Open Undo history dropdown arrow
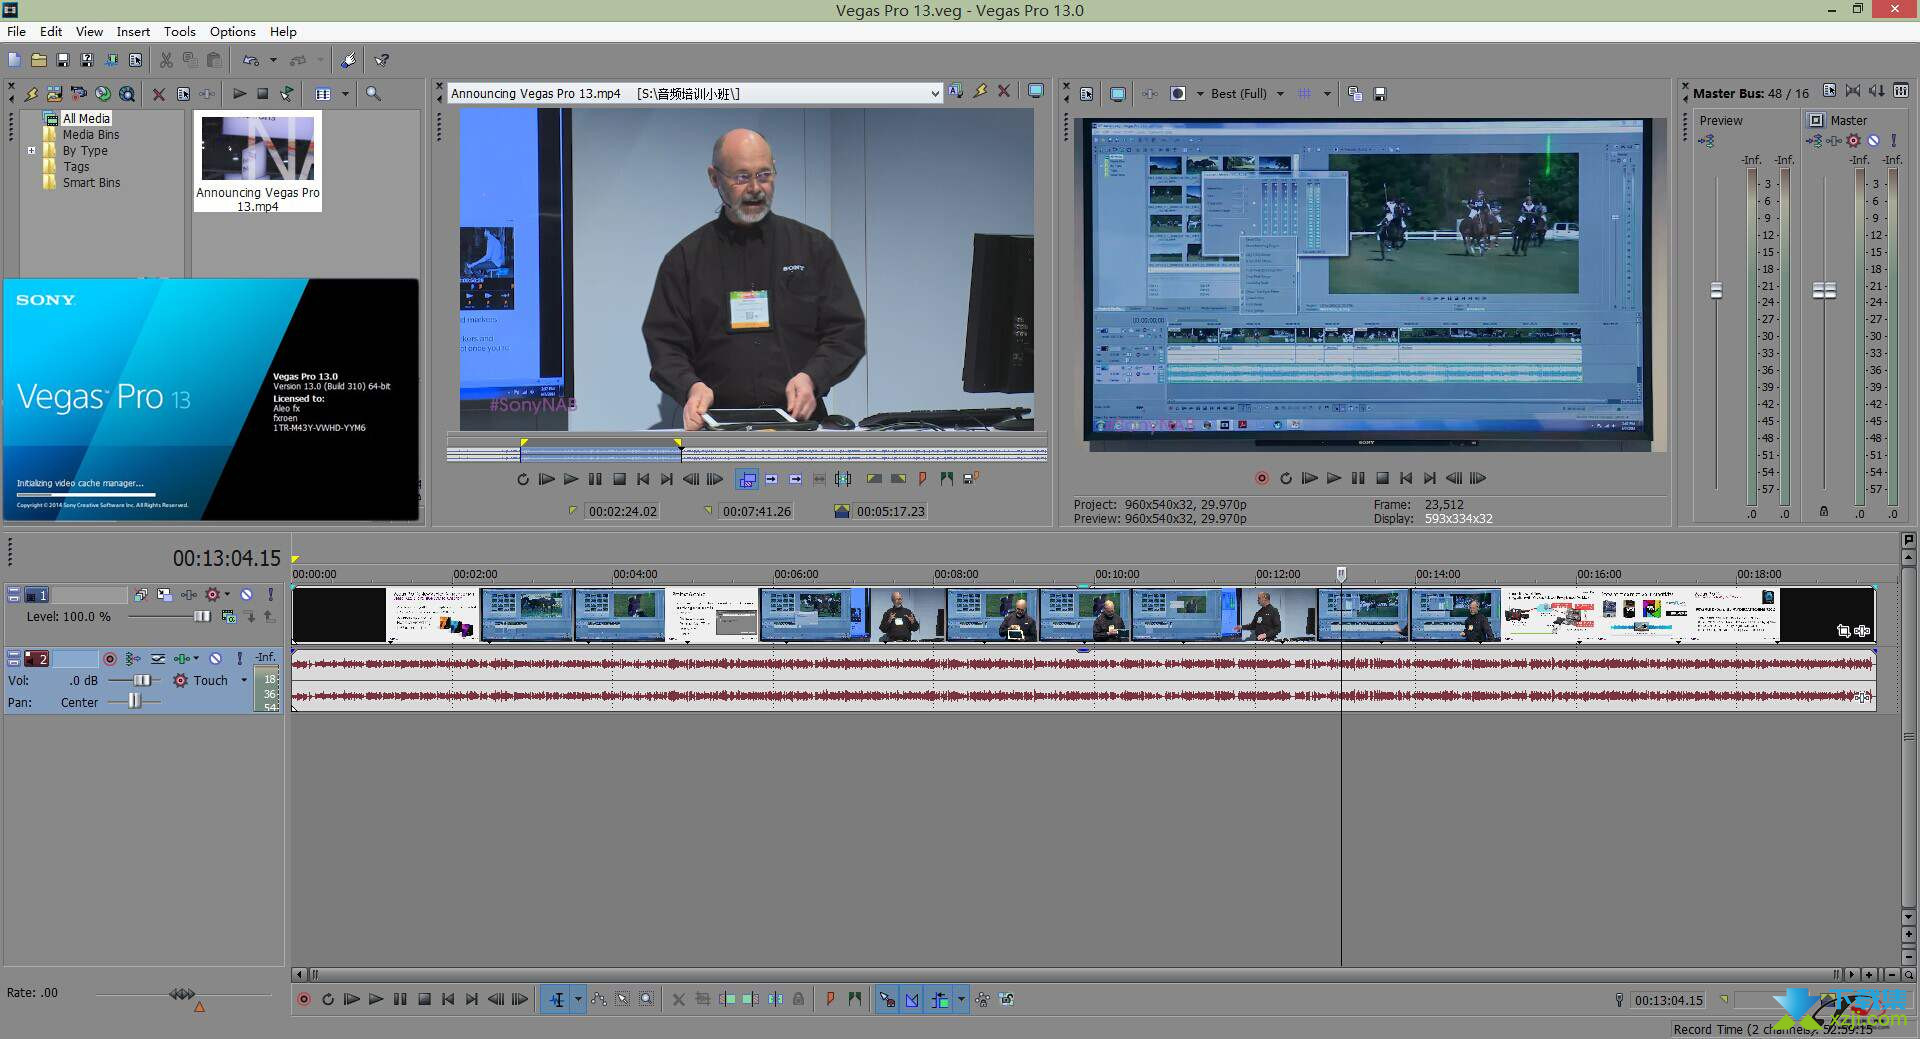This screenshot has width=1920, height=1039. coord(273,60)
